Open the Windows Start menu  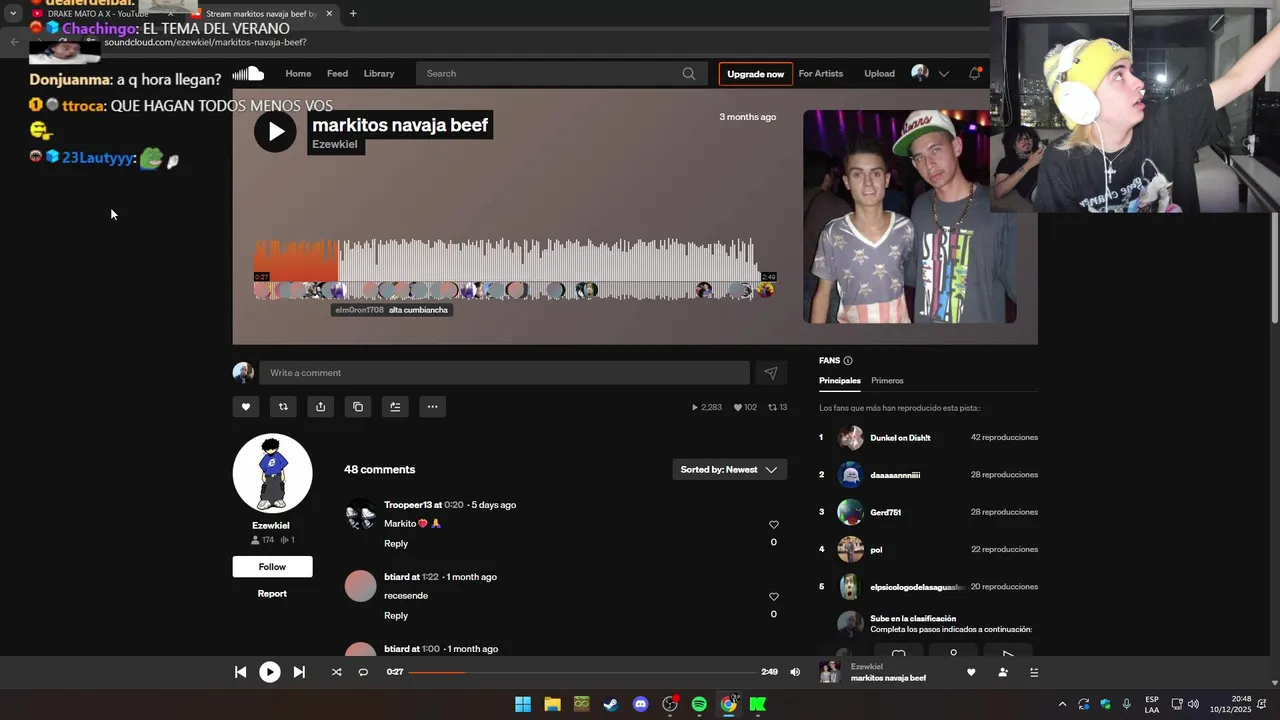523,704
